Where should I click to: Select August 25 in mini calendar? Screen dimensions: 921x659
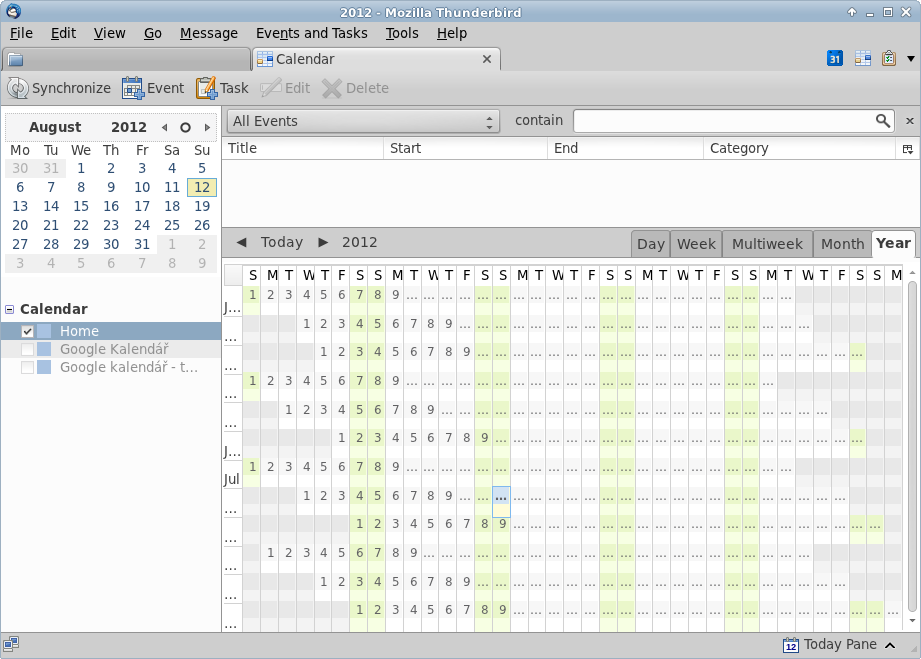(x=172, y=226)
